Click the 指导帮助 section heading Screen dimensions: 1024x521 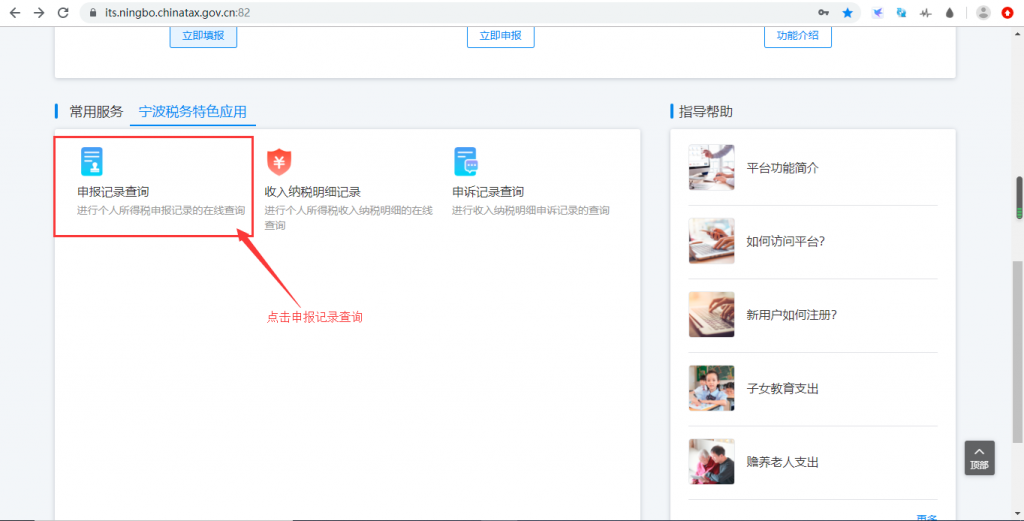tap(706, 112)
